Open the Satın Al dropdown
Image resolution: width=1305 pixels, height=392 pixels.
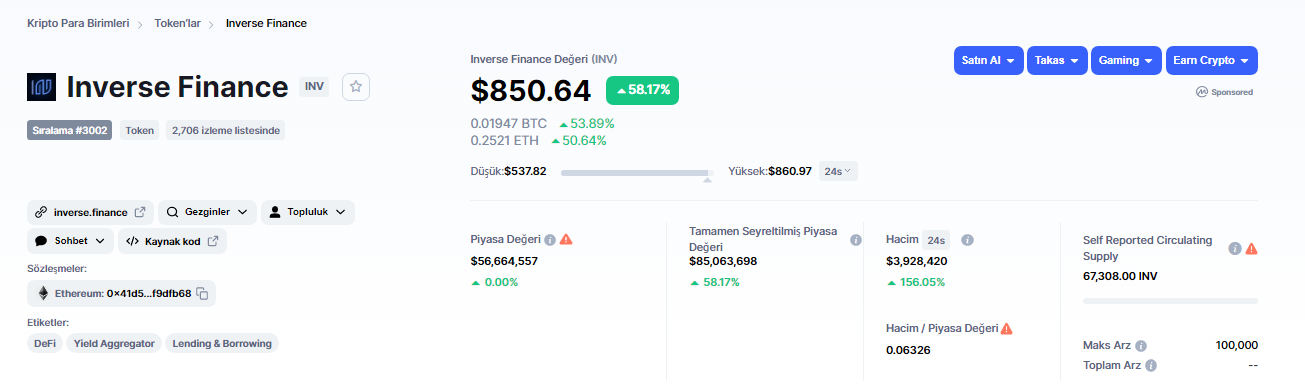pyautogui.click(x=988, y=60)
